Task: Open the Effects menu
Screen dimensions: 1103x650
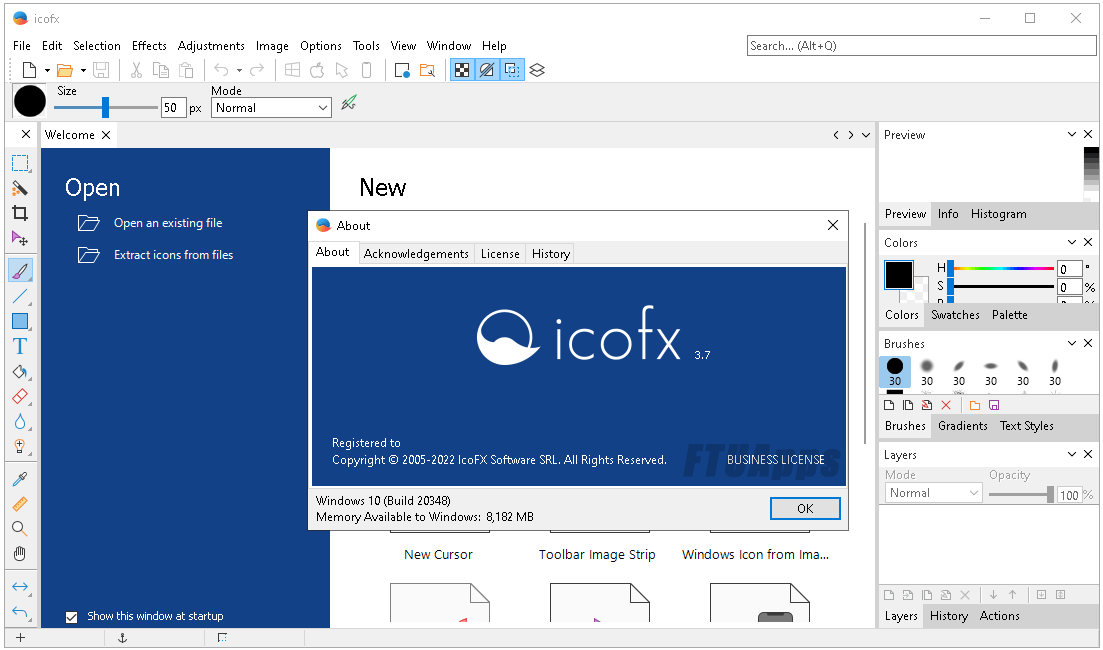Action: [149, 46]
